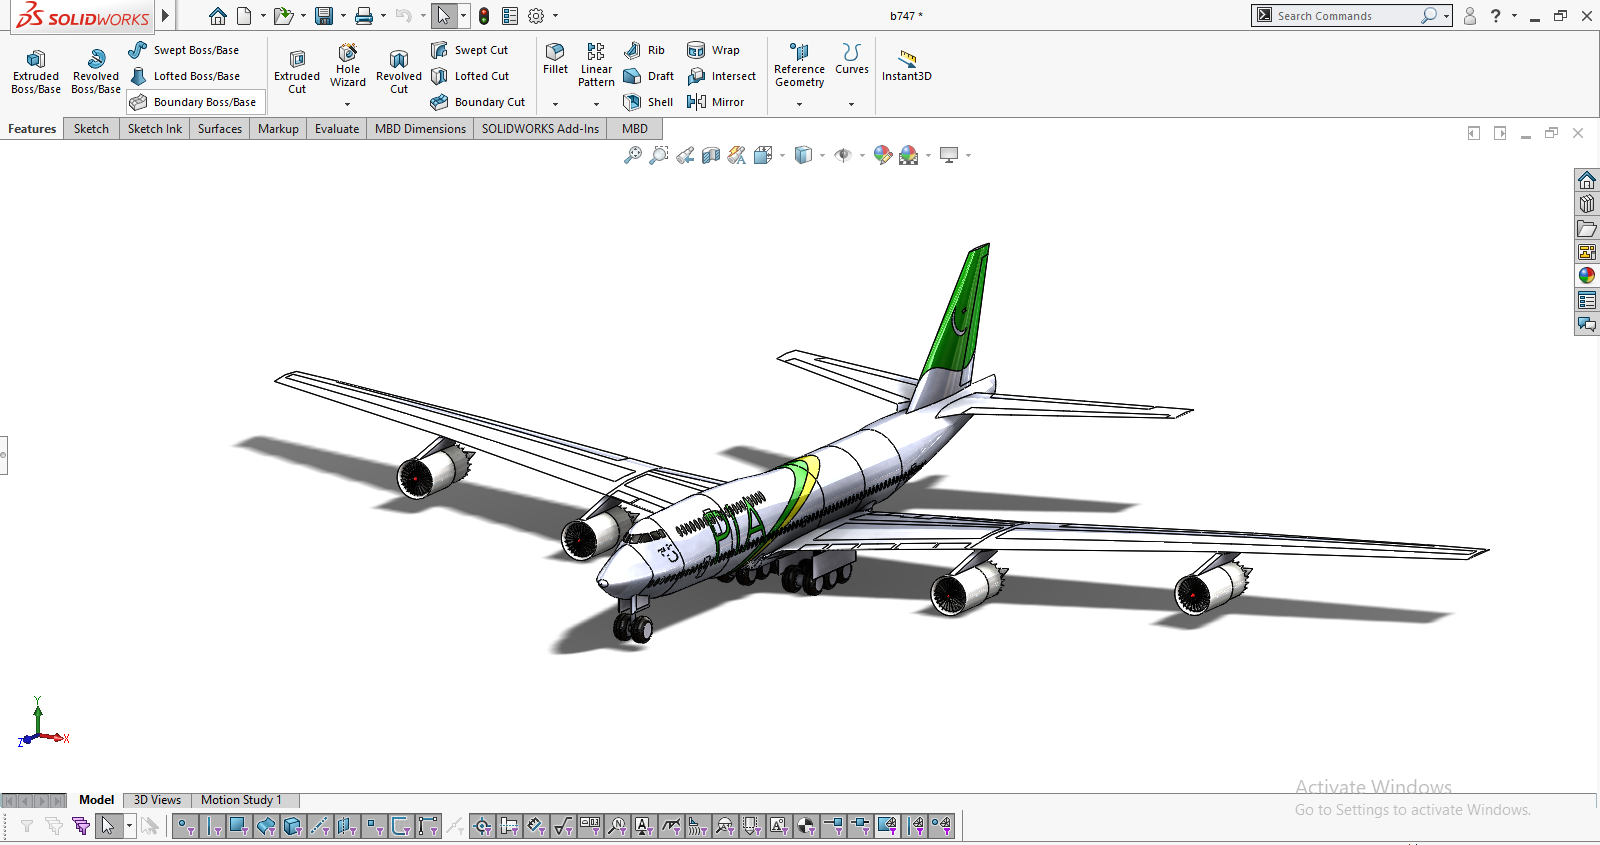
Task: Select the Linear Pattern tool
Action: pos(596,66)
